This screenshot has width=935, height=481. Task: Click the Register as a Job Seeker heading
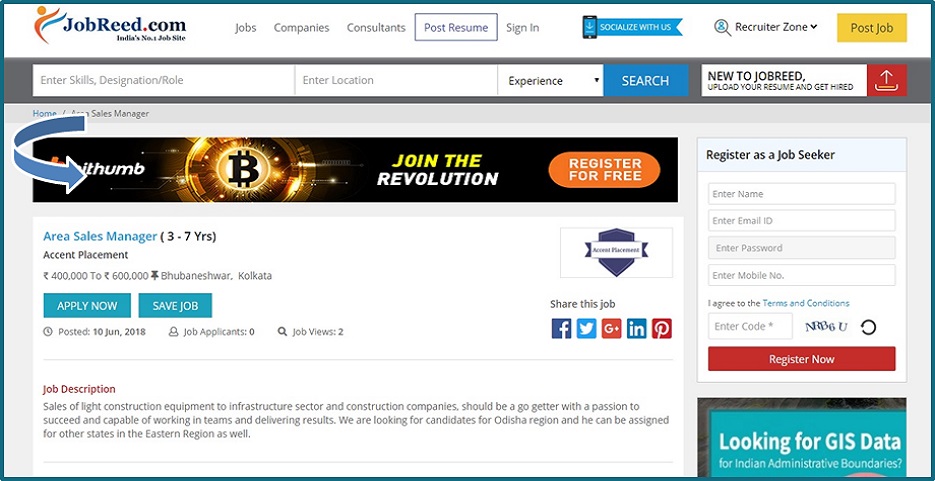click(770, 155)
